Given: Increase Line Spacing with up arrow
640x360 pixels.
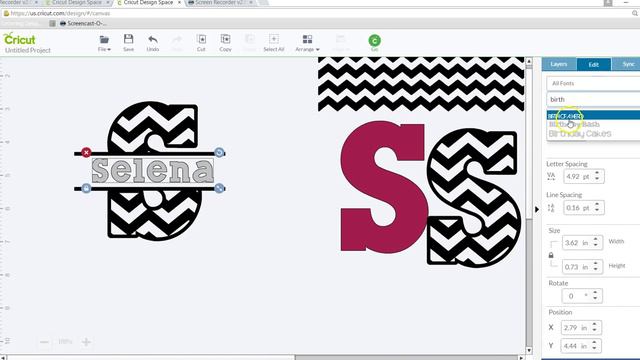Looking at the screenshot, I should pyautogui.click(x=597, y=204).
